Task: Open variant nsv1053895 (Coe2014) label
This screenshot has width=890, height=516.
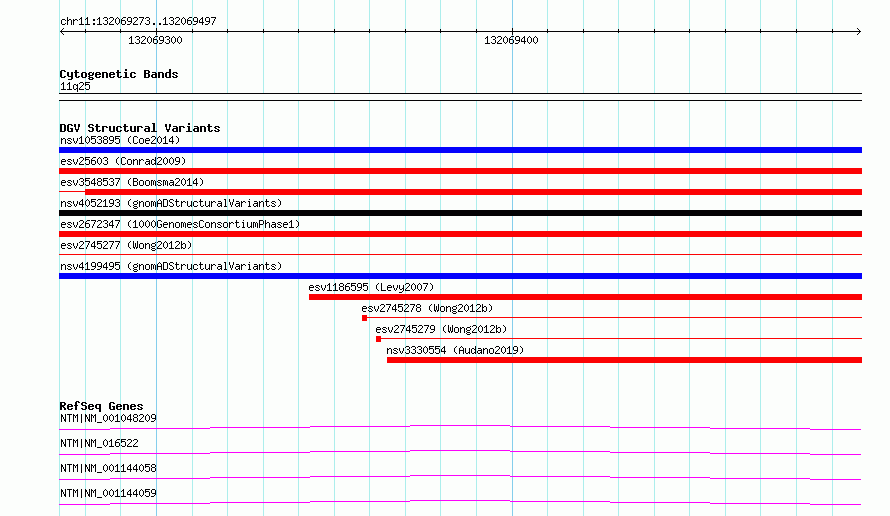Action: pos(120,140)
